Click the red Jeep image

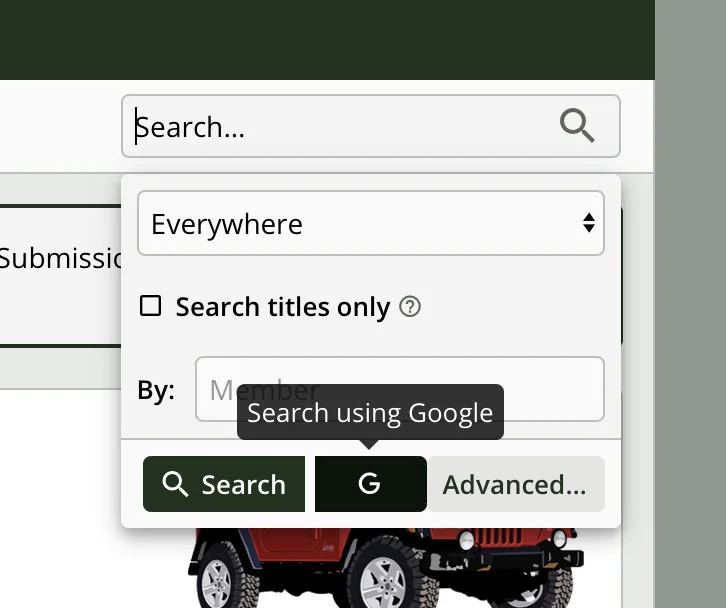pos(386,568)
